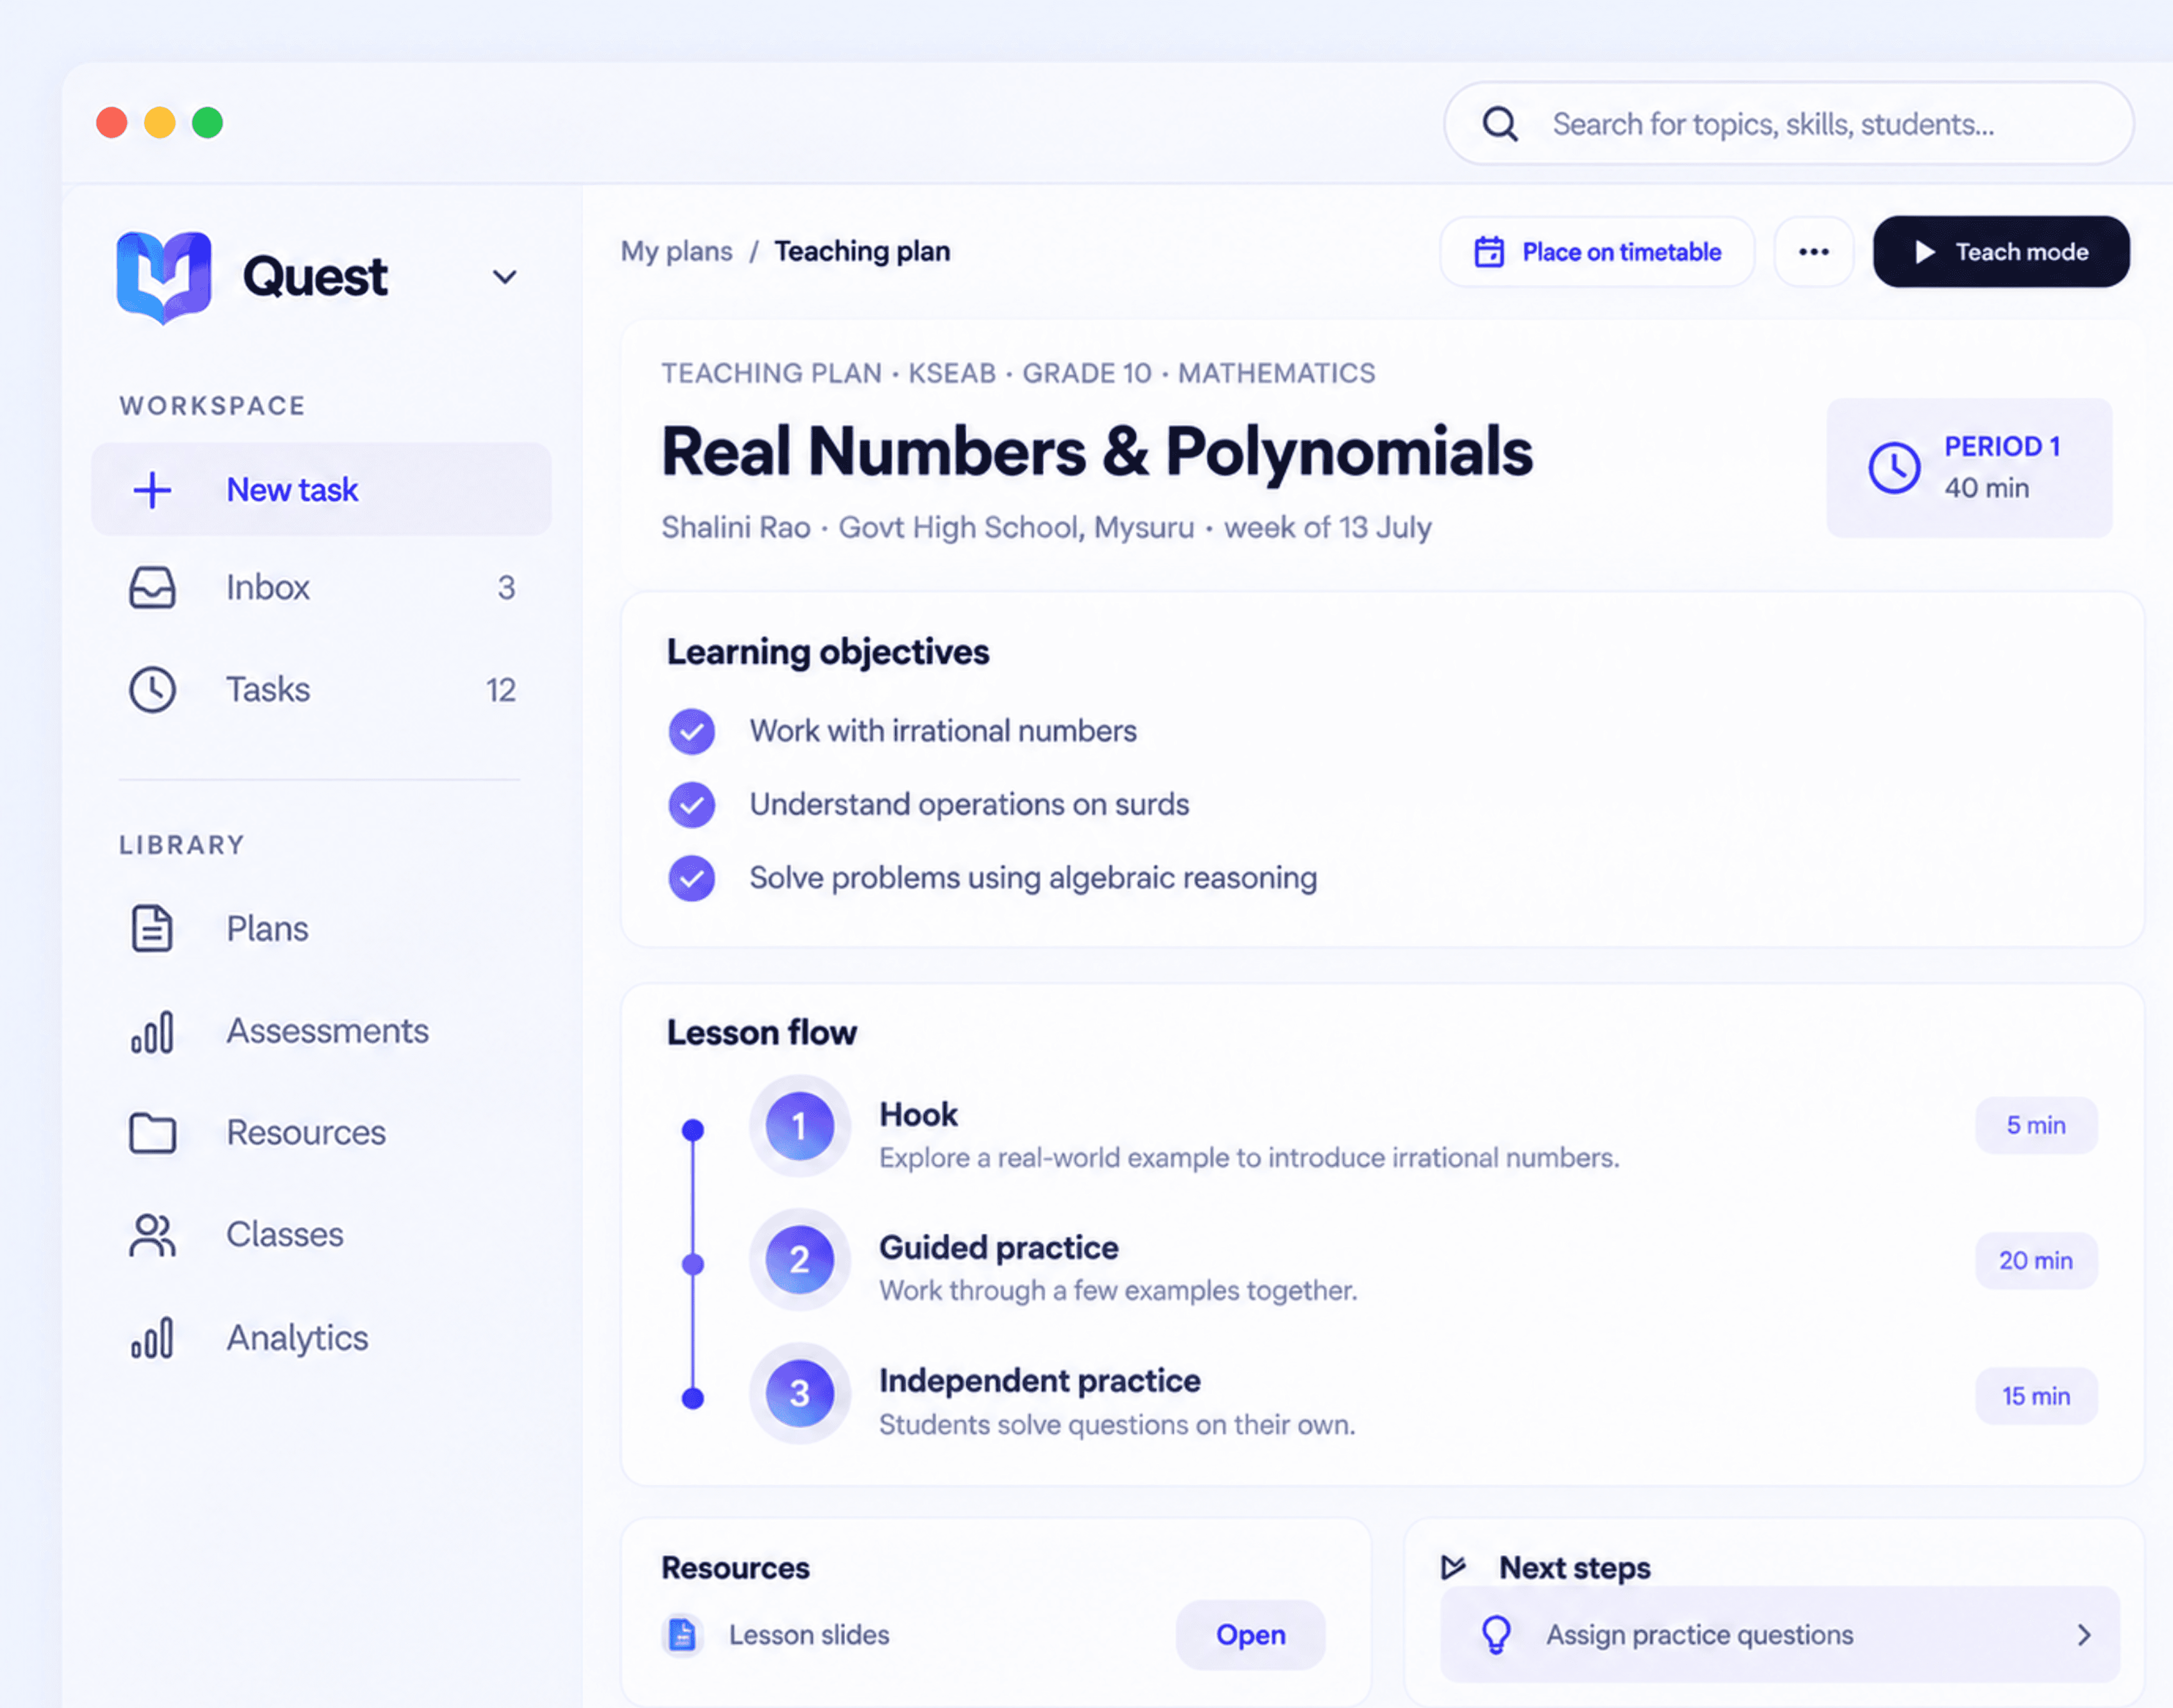The image size is (2173, 1708).
Task: Click the plus icon beside New task
Action: tap(152, 490)
